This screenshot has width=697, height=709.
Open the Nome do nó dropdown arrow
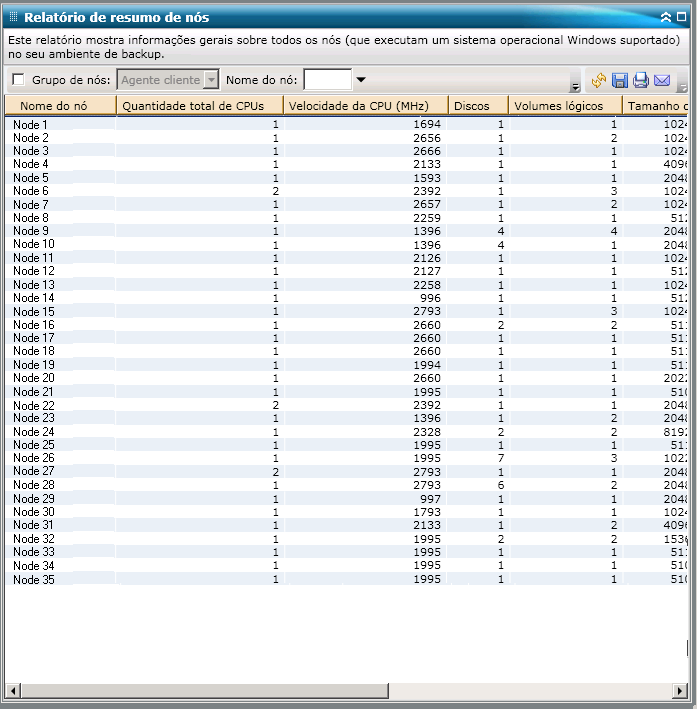360,80
